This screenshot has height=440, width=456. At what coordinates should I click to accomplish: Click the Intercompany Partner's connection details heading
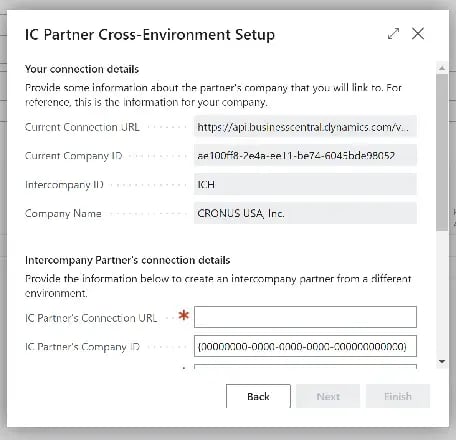pos(127,260)
